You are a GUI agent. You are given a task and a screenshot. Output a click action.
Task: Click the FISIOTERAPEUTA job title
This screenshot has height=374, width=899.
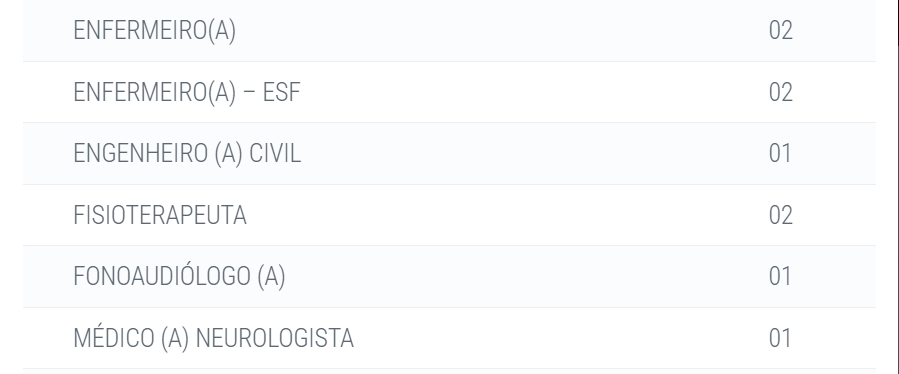coord(160,215)
